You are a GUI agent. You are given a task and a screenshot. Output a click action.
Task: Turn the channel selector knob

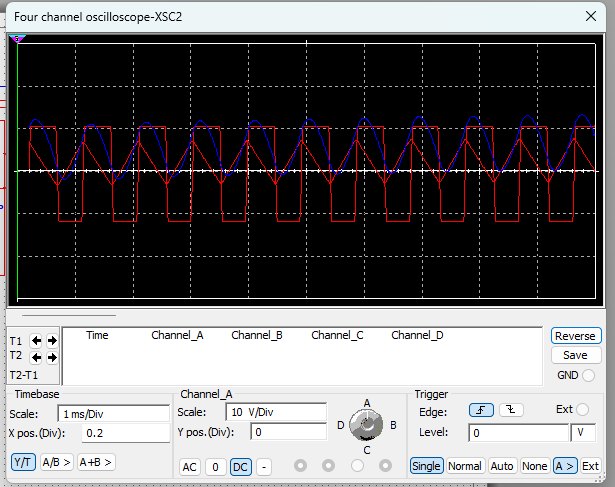click(366, 425)
